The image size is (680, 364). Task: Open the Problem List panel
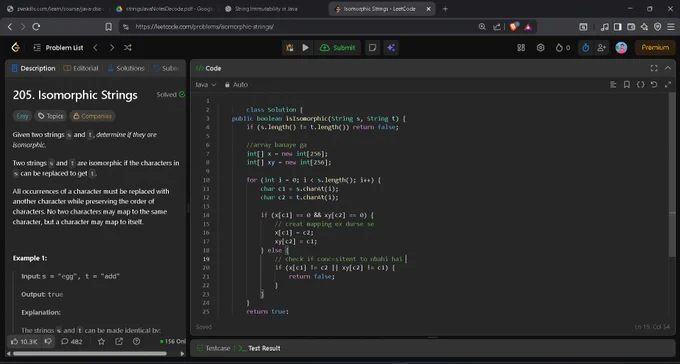click(59, 48)
